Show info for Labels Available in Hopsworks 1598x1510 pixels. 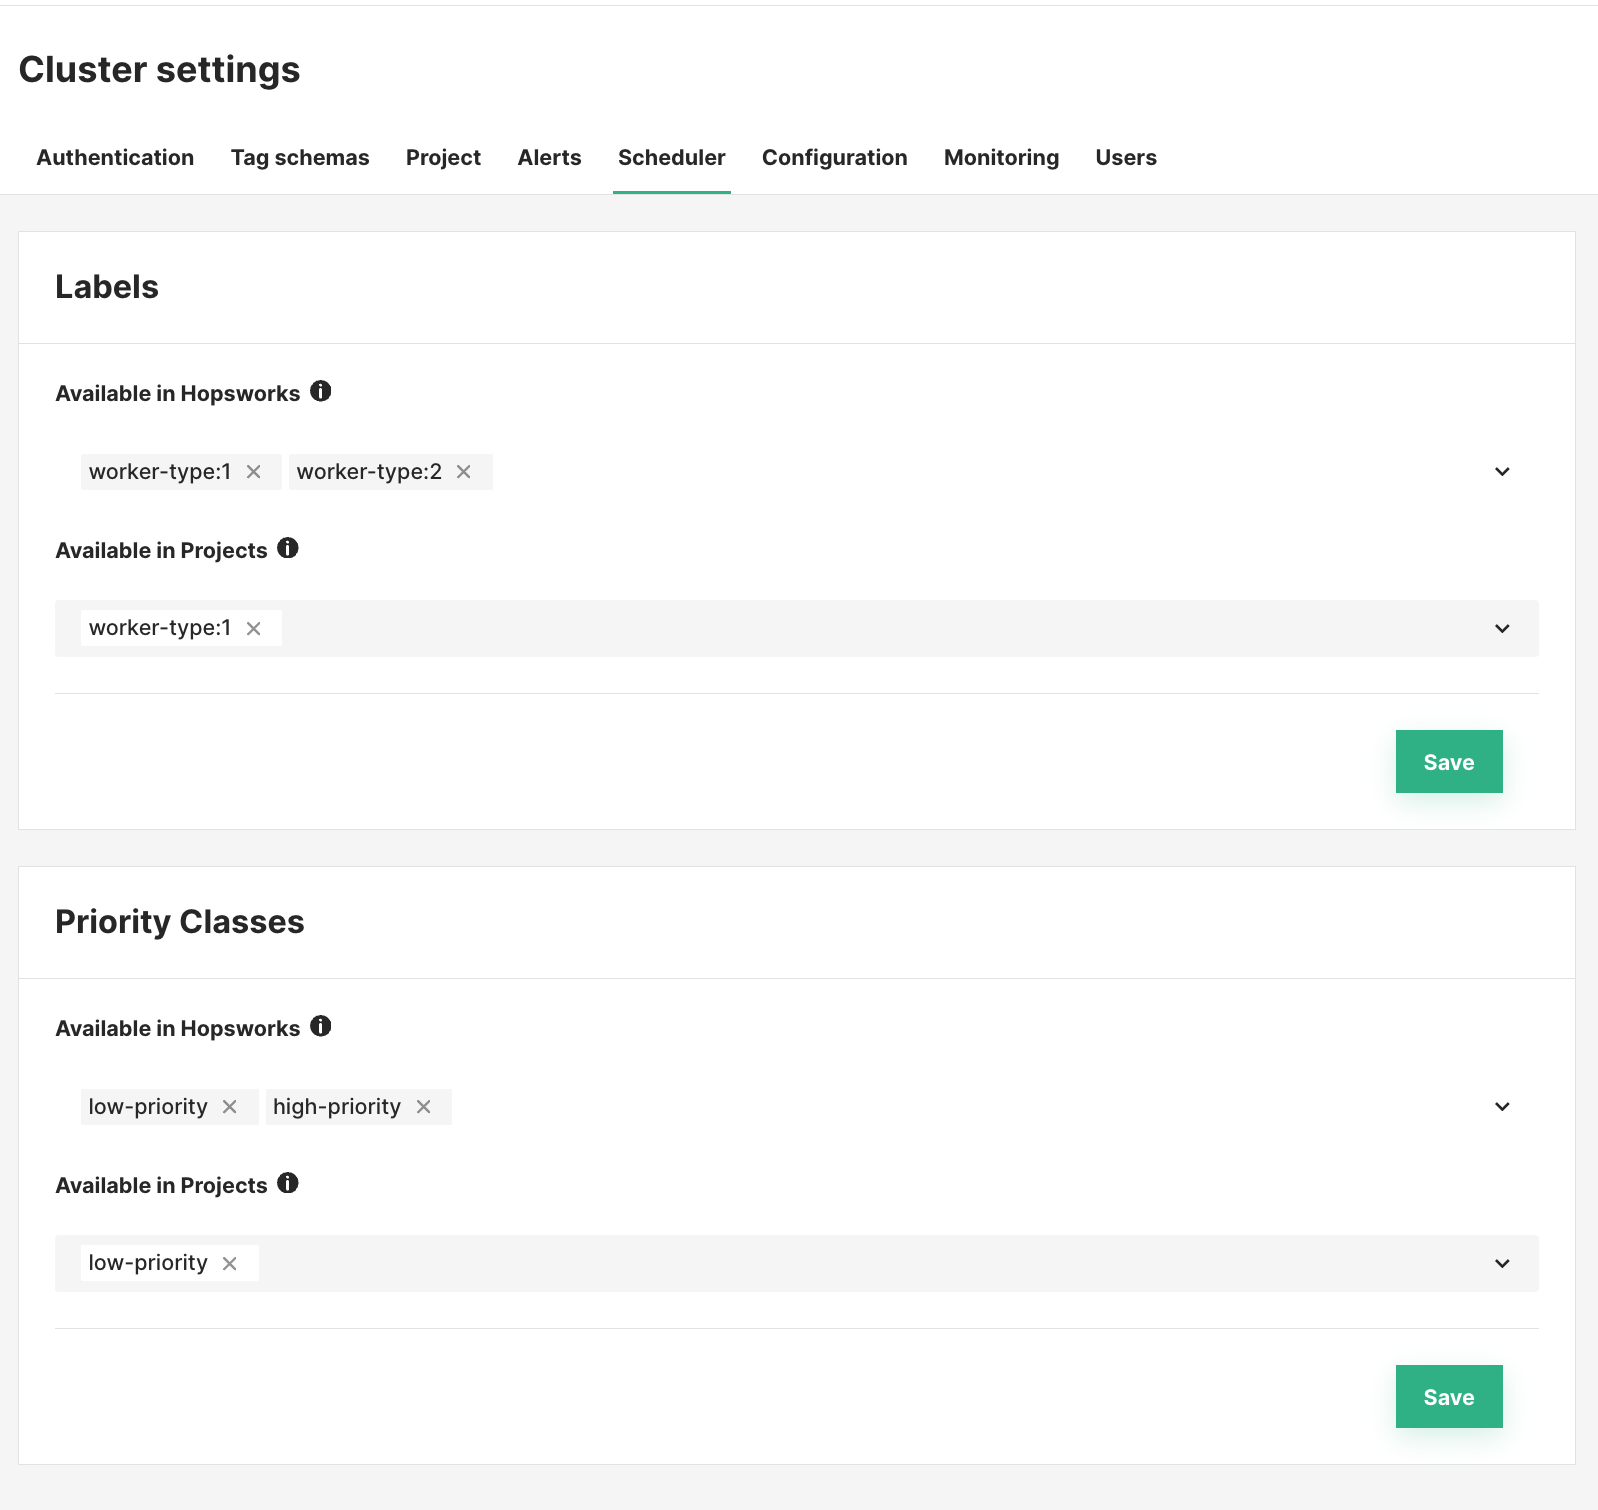tap(320, 391)
